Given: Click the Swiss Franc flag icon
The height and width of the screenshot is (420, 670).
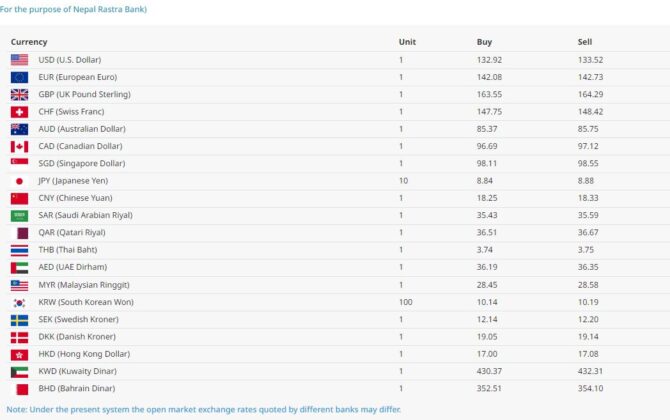Looking at the screenshot, I should pos(19,112).
